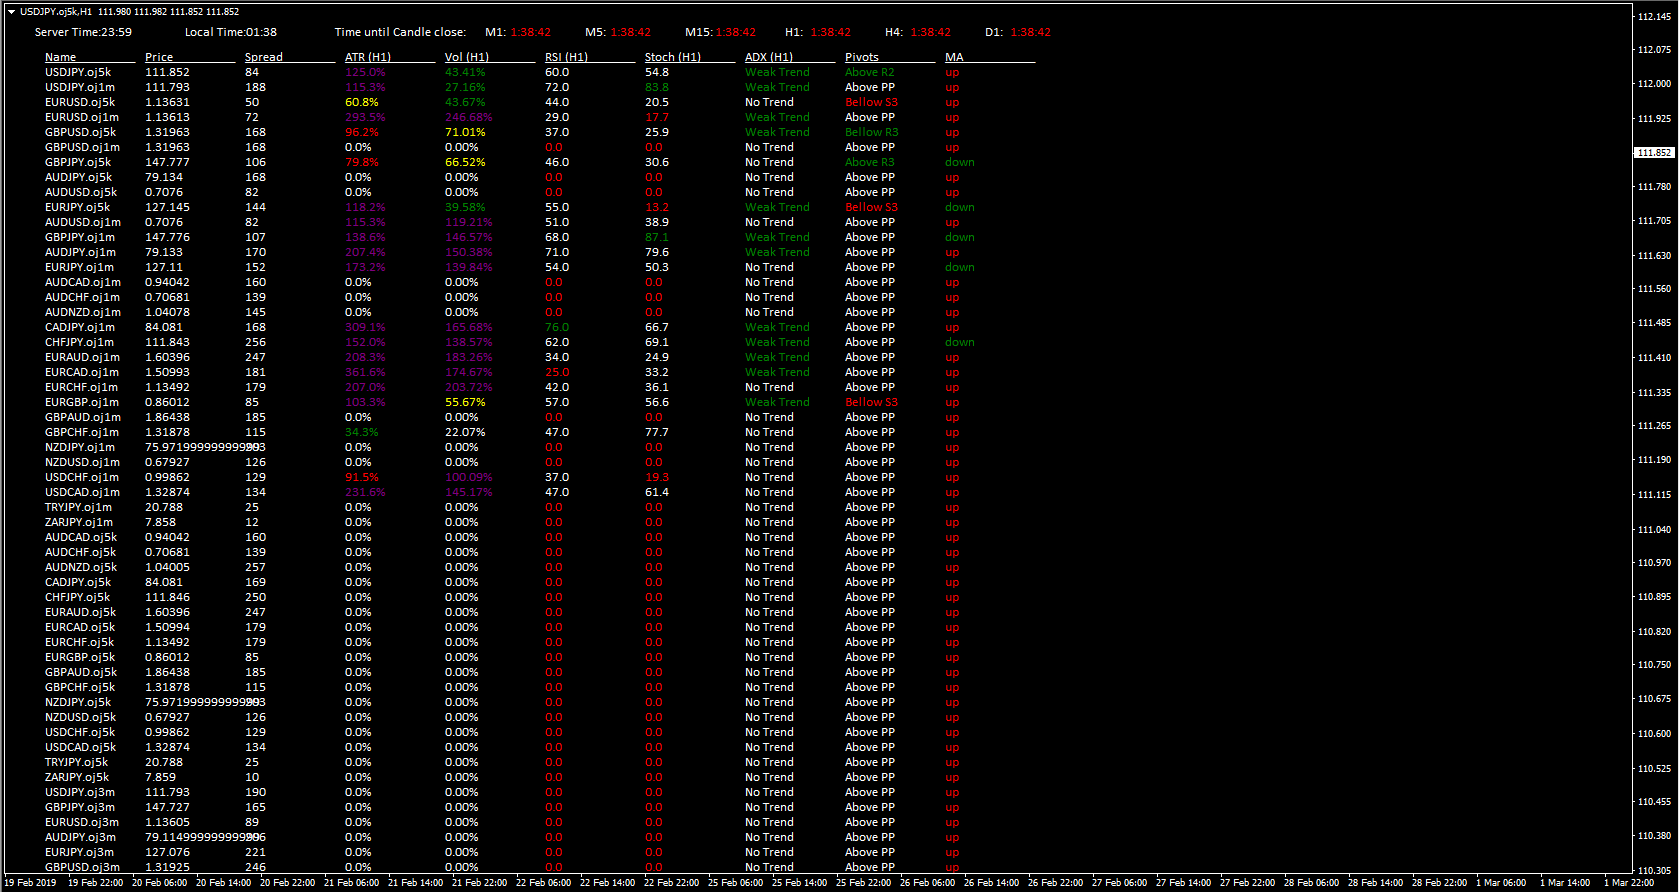Image resolution: width=1680 pixels, height=892 pixels.
Task: Click the Stoch (H1) column header
Action: tap(672, 57)
